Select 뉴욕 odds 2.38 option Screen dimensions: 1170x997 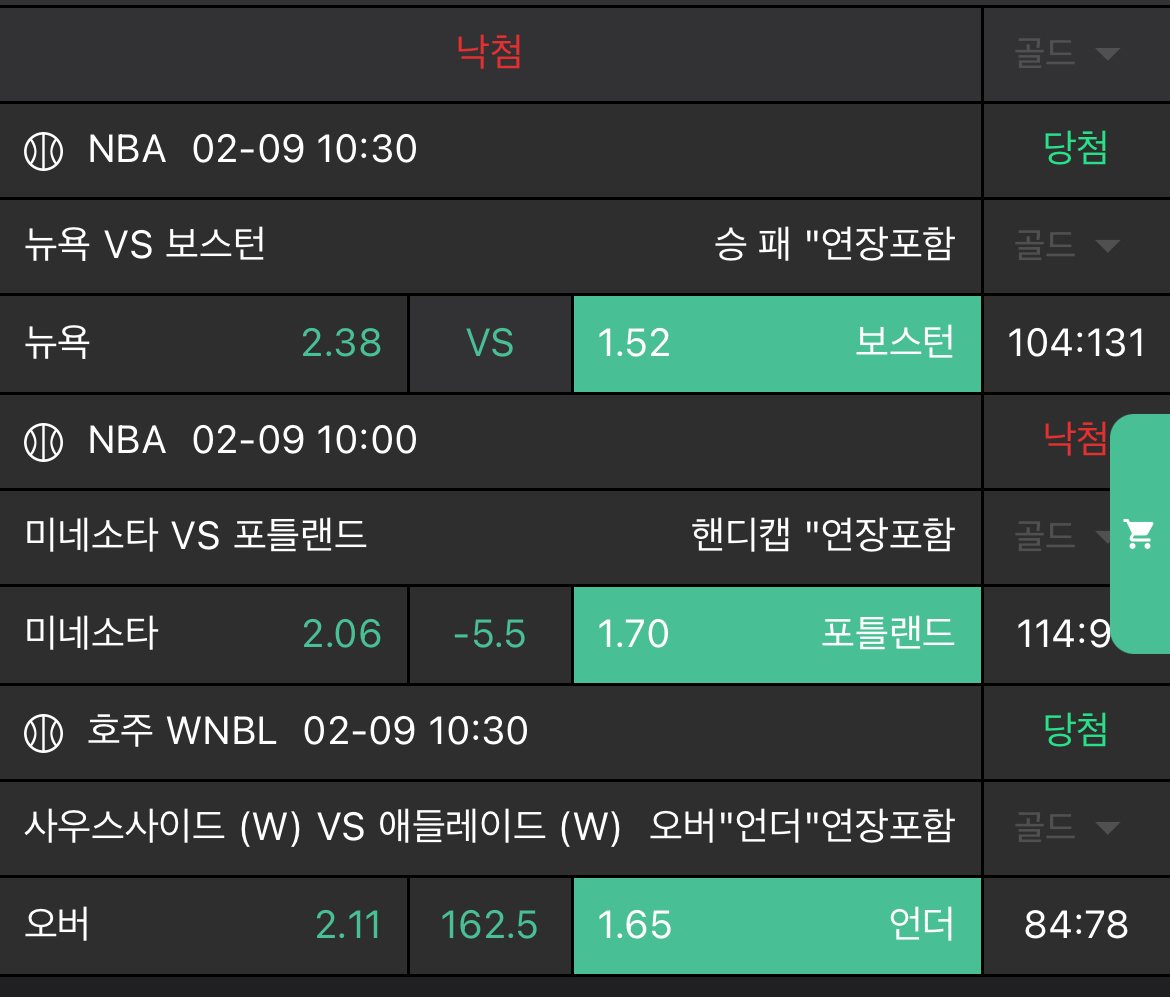(204, 344)
